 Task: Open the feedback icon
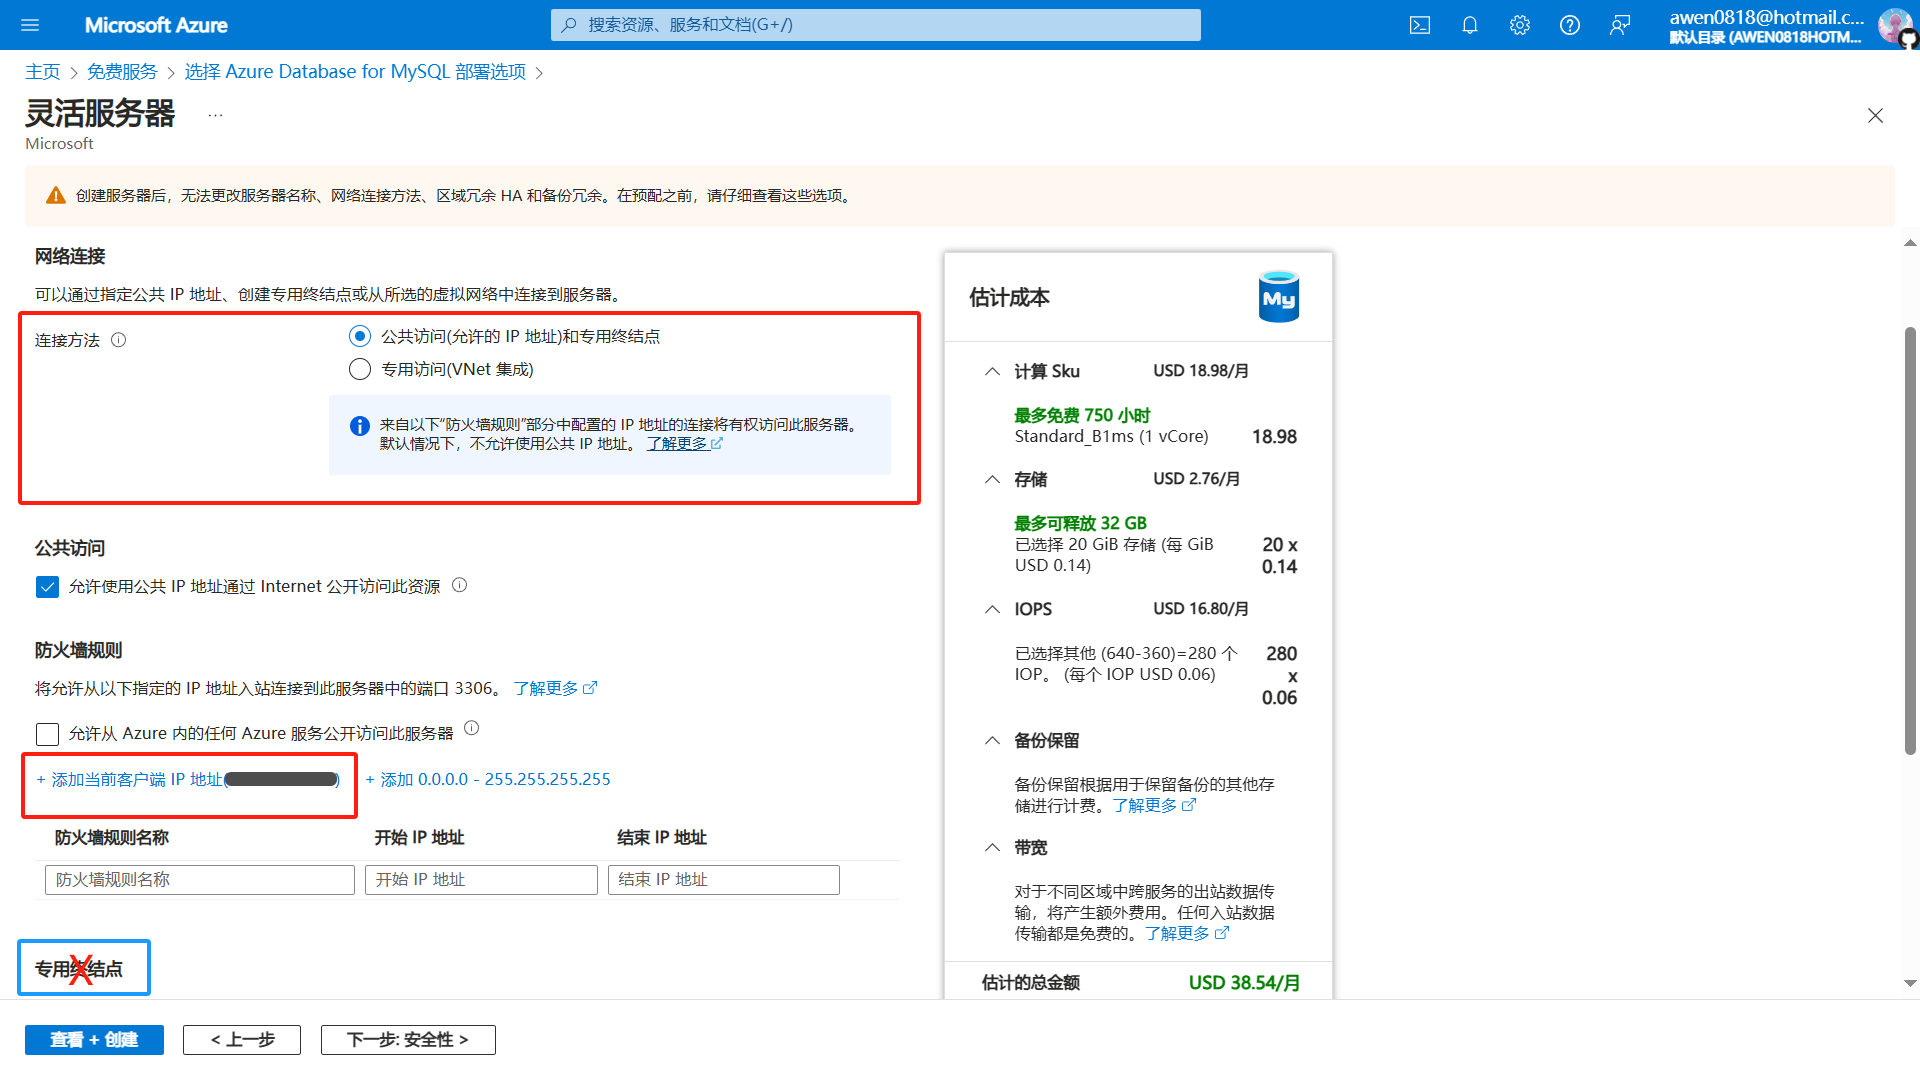tap(1620, 25)
